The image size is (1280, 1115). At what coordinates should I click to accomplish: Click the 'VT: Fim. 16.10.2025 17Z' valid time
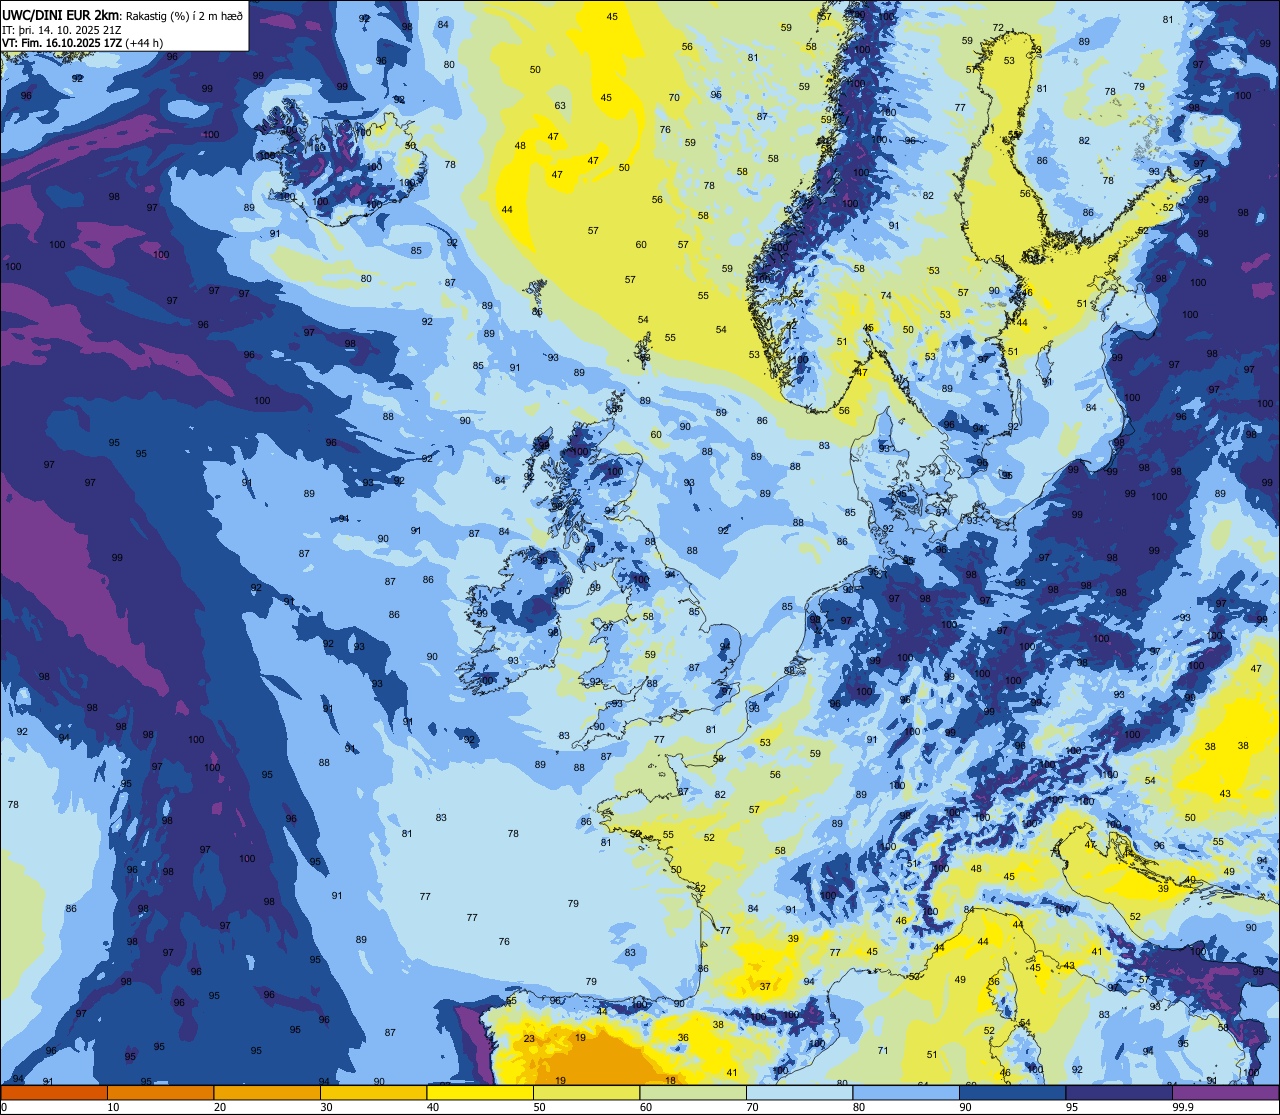point(62,42)
